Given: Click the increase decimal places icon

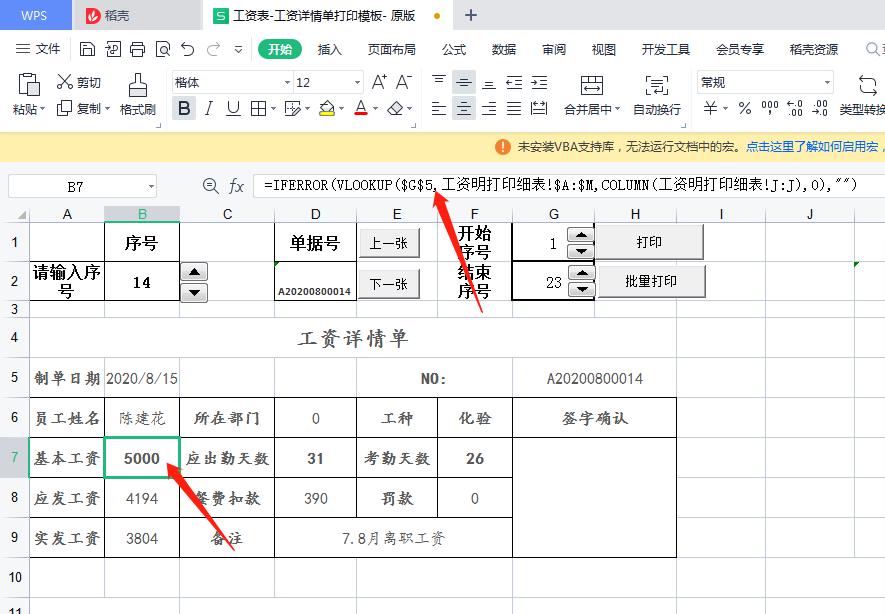Looking at the screenshot, I should click(x=795, y=108).
